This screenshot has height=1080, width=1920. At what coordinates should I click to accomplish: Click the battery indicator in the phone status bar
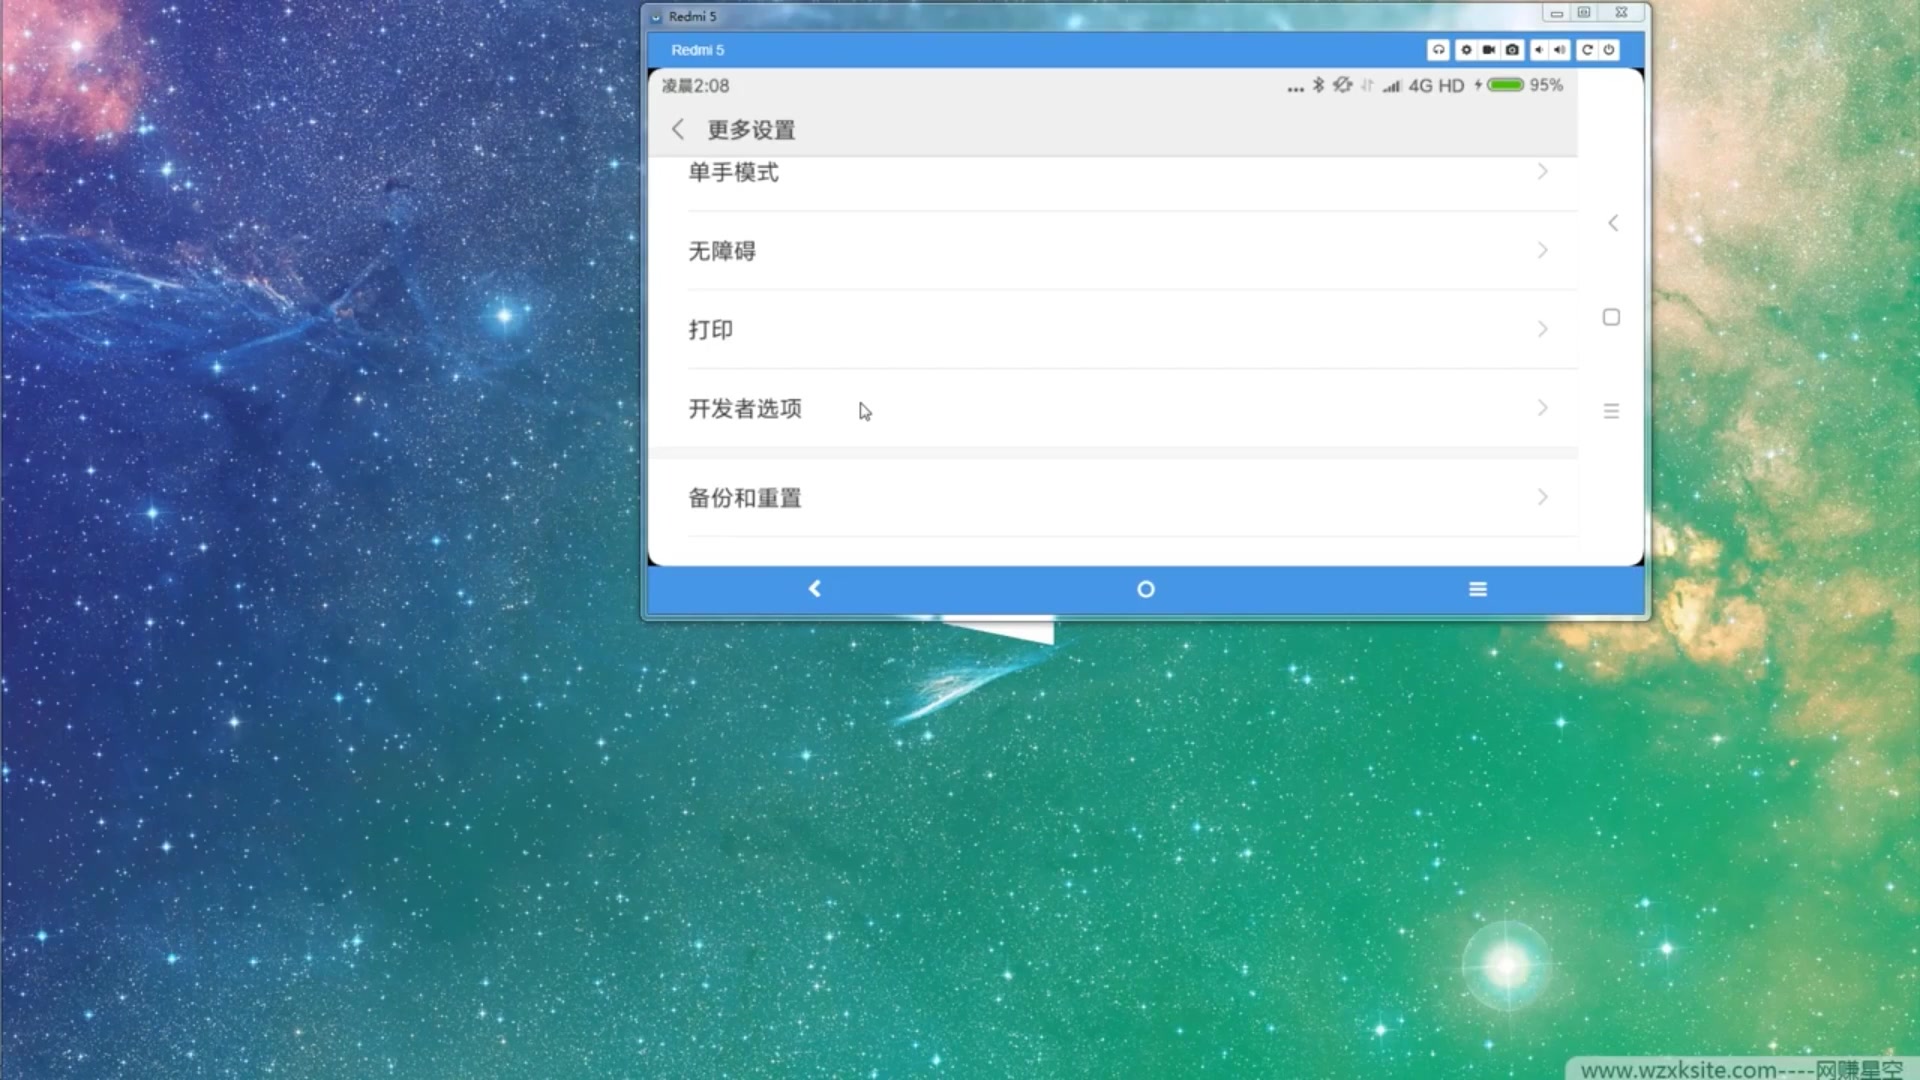click(x=1505, y=85)
